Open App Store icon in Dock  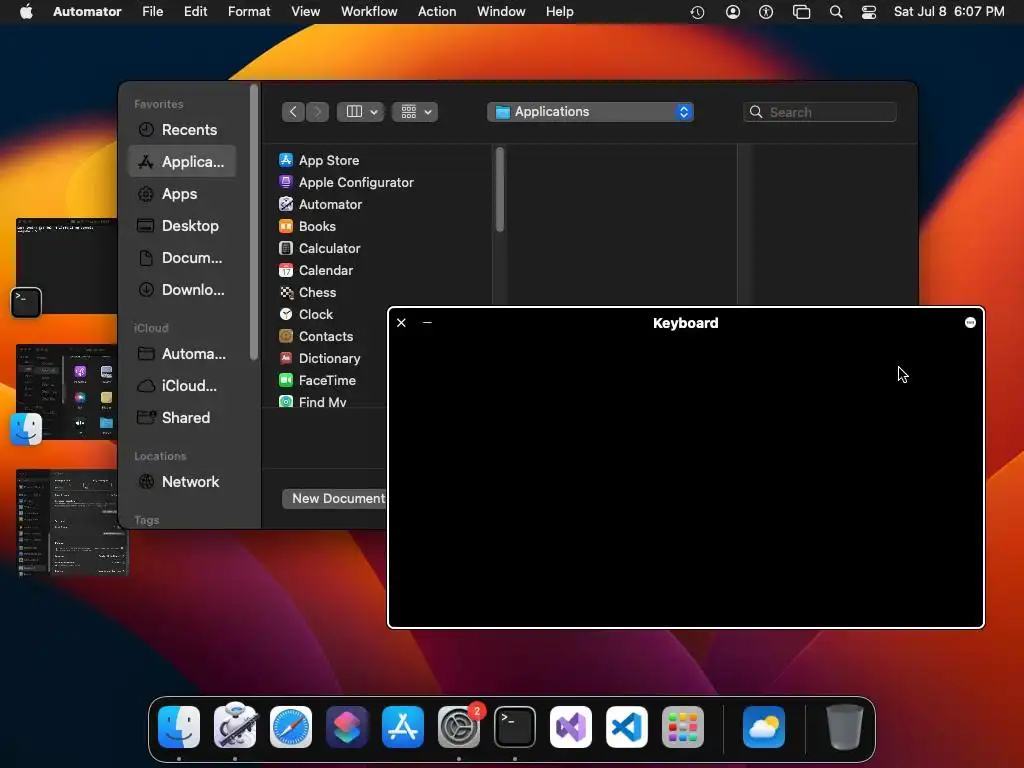403,727
